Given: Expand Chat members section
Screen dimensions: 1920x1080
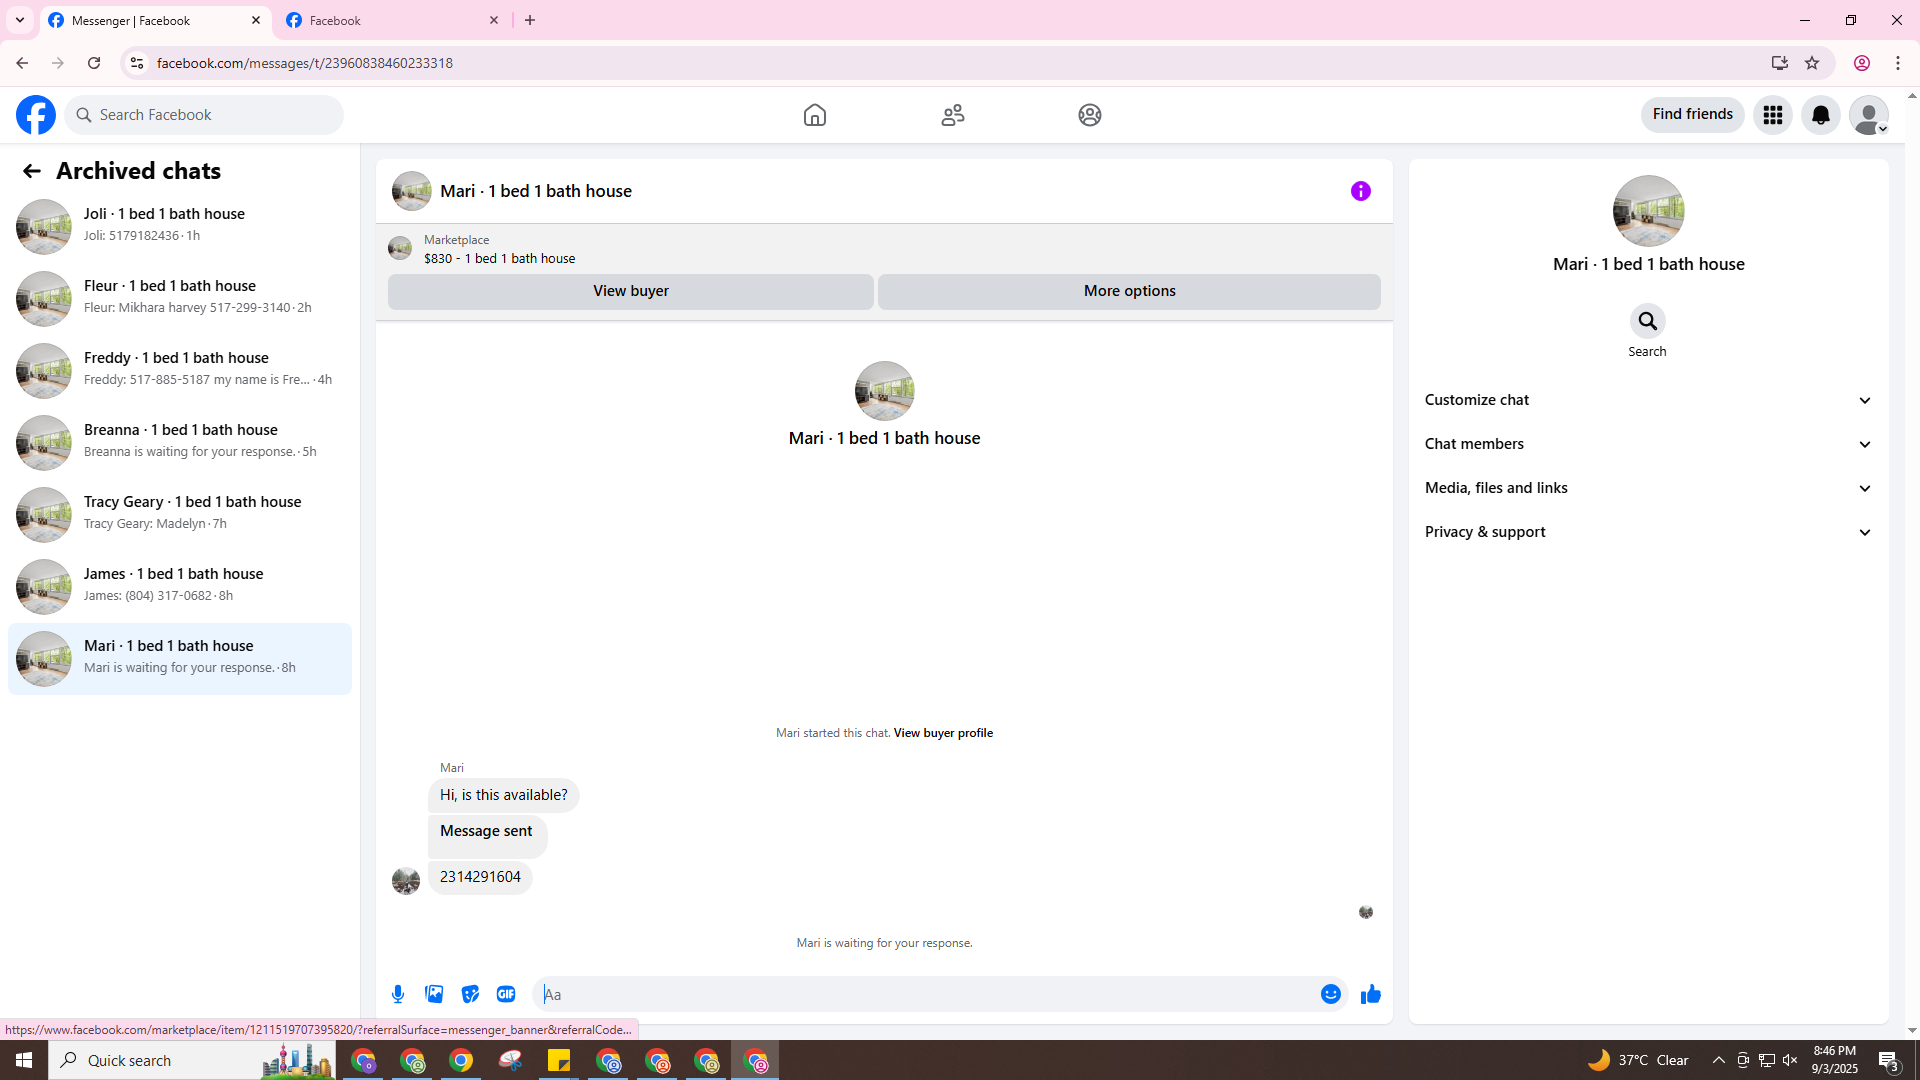Looking at the screenshot, I should click(x=1648, y=444).
